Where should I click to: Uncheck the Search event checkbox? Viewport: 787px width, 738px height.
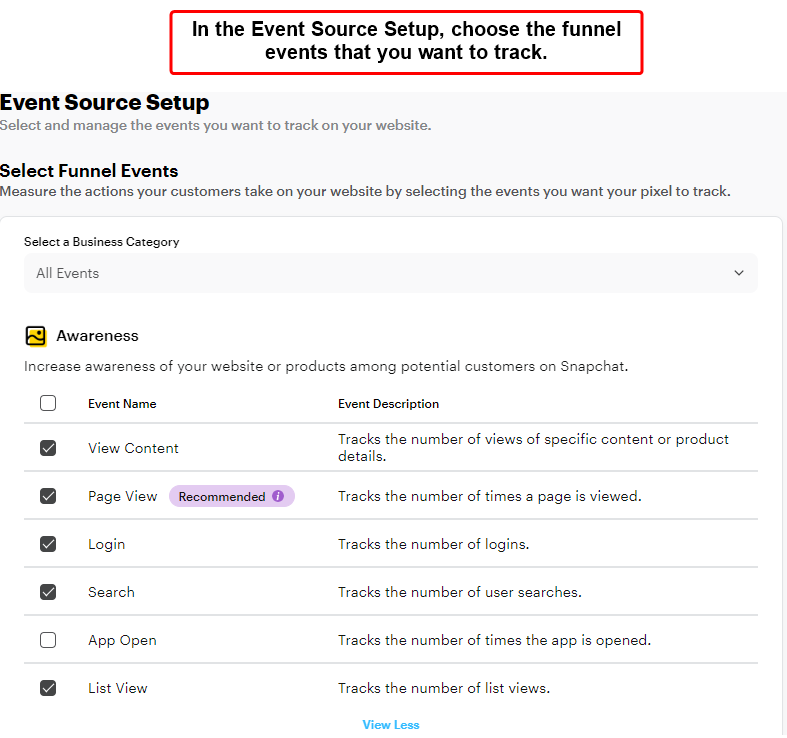[x=48, y=592]
